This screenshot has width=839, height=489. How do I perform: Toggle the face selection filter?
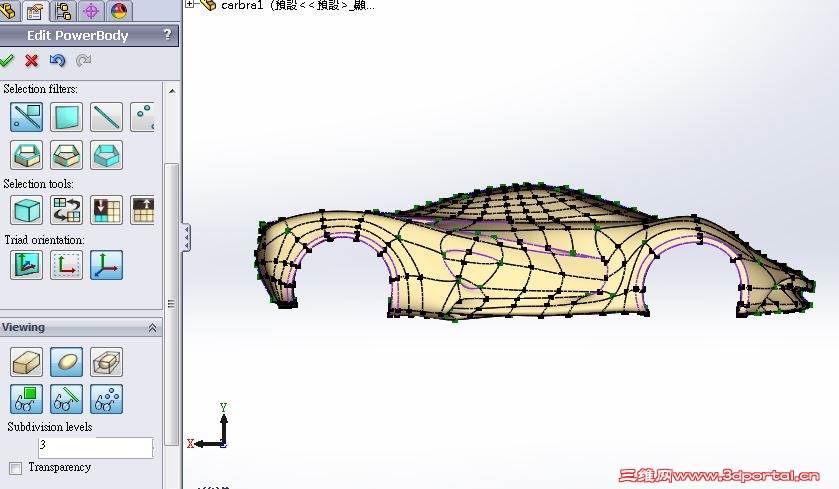(66, 117)
